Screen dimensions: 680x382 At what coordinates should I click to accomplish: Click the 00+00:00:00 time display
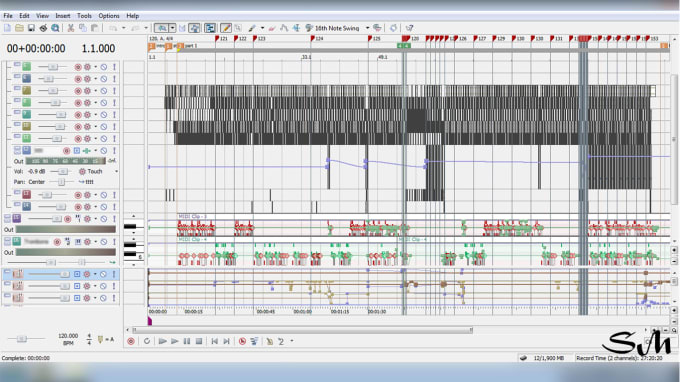[x=36, y=48]
